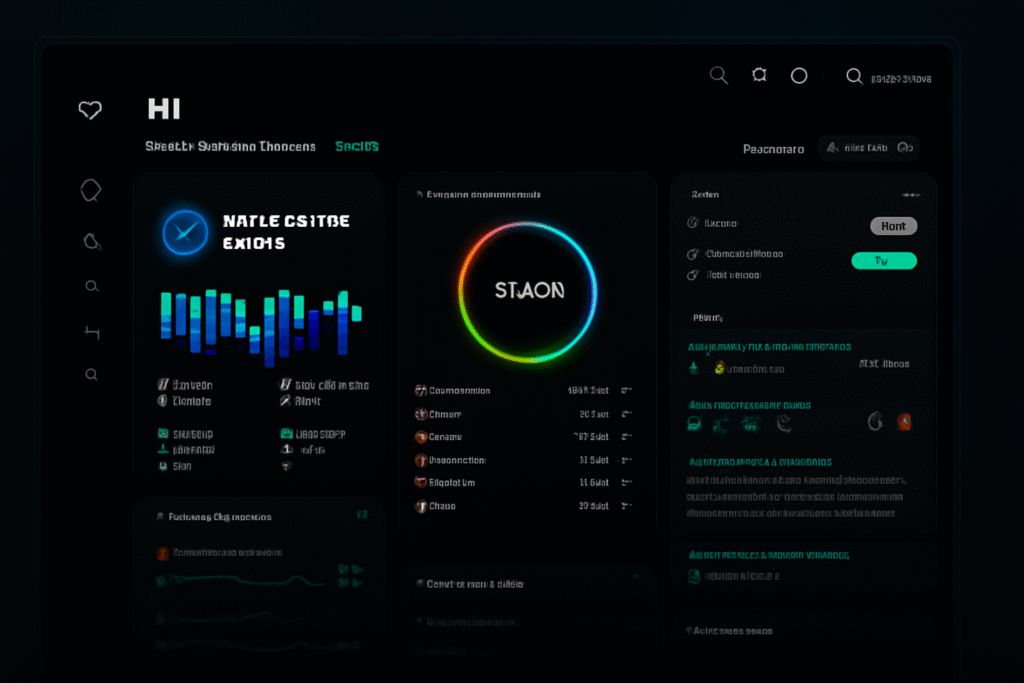This screenshot has width=1024, height=683.
Task: Open the right panel's top-right options menu
Action: [910, 195]
